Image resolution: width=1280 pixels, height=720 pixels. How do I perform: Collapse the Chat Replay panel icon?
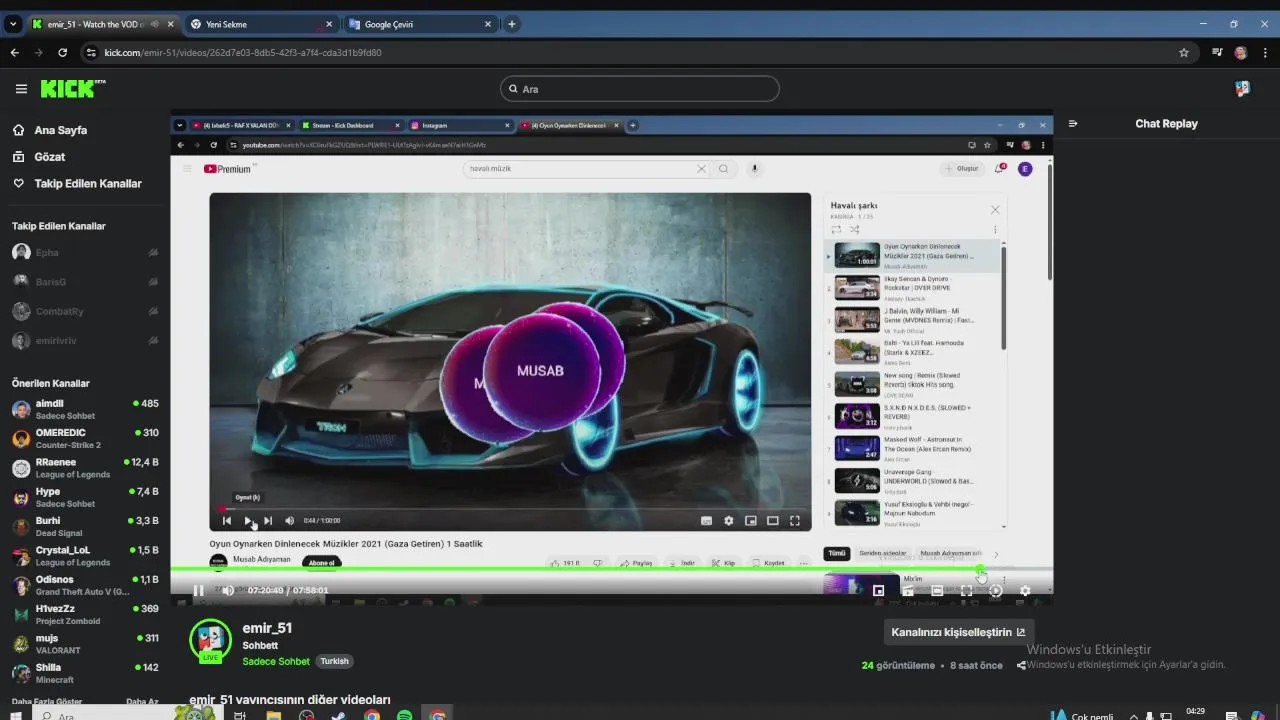(x=1073, y=124)
